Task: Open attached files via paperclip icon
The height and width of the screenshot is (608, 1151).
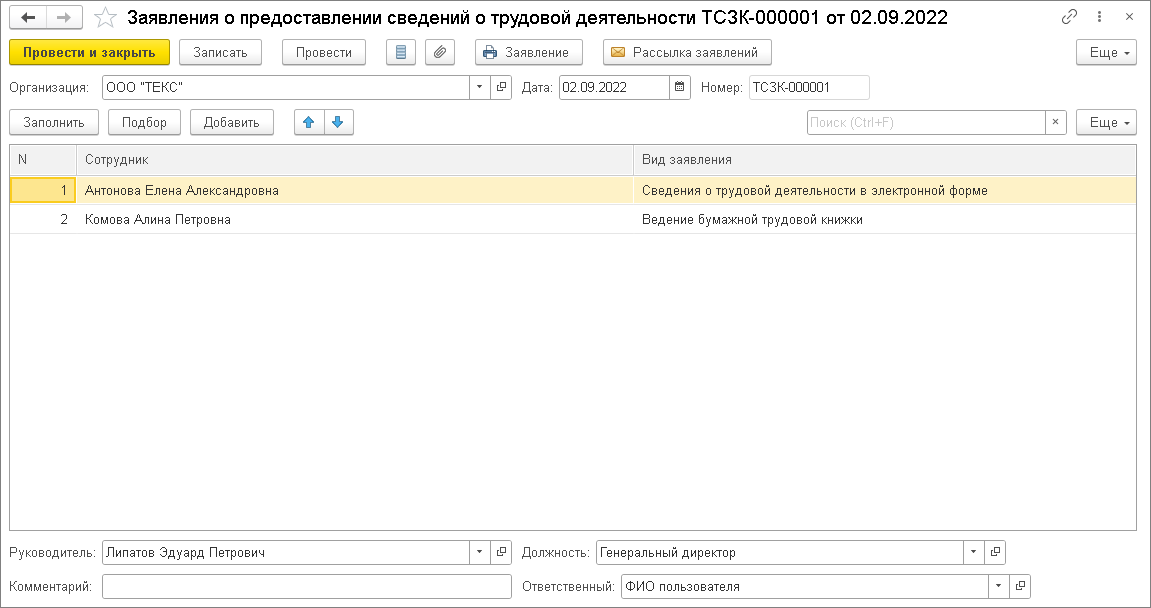Action: click(x=440, y=52)
